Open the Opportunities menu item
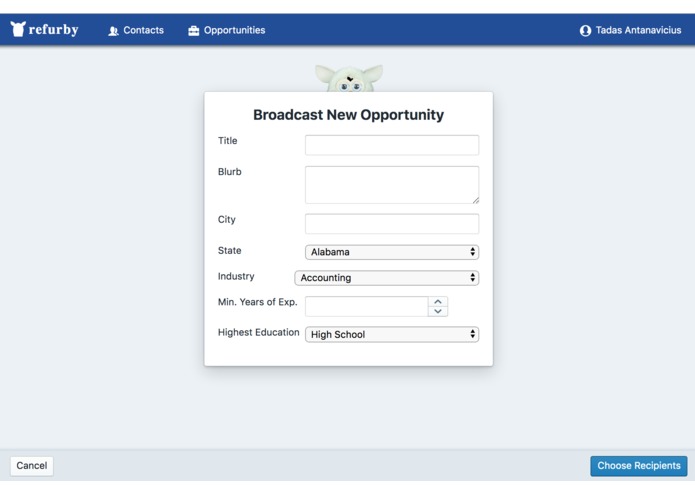This screenshot has height=494, width=695. pyautogui.click(x=226, y=30)
